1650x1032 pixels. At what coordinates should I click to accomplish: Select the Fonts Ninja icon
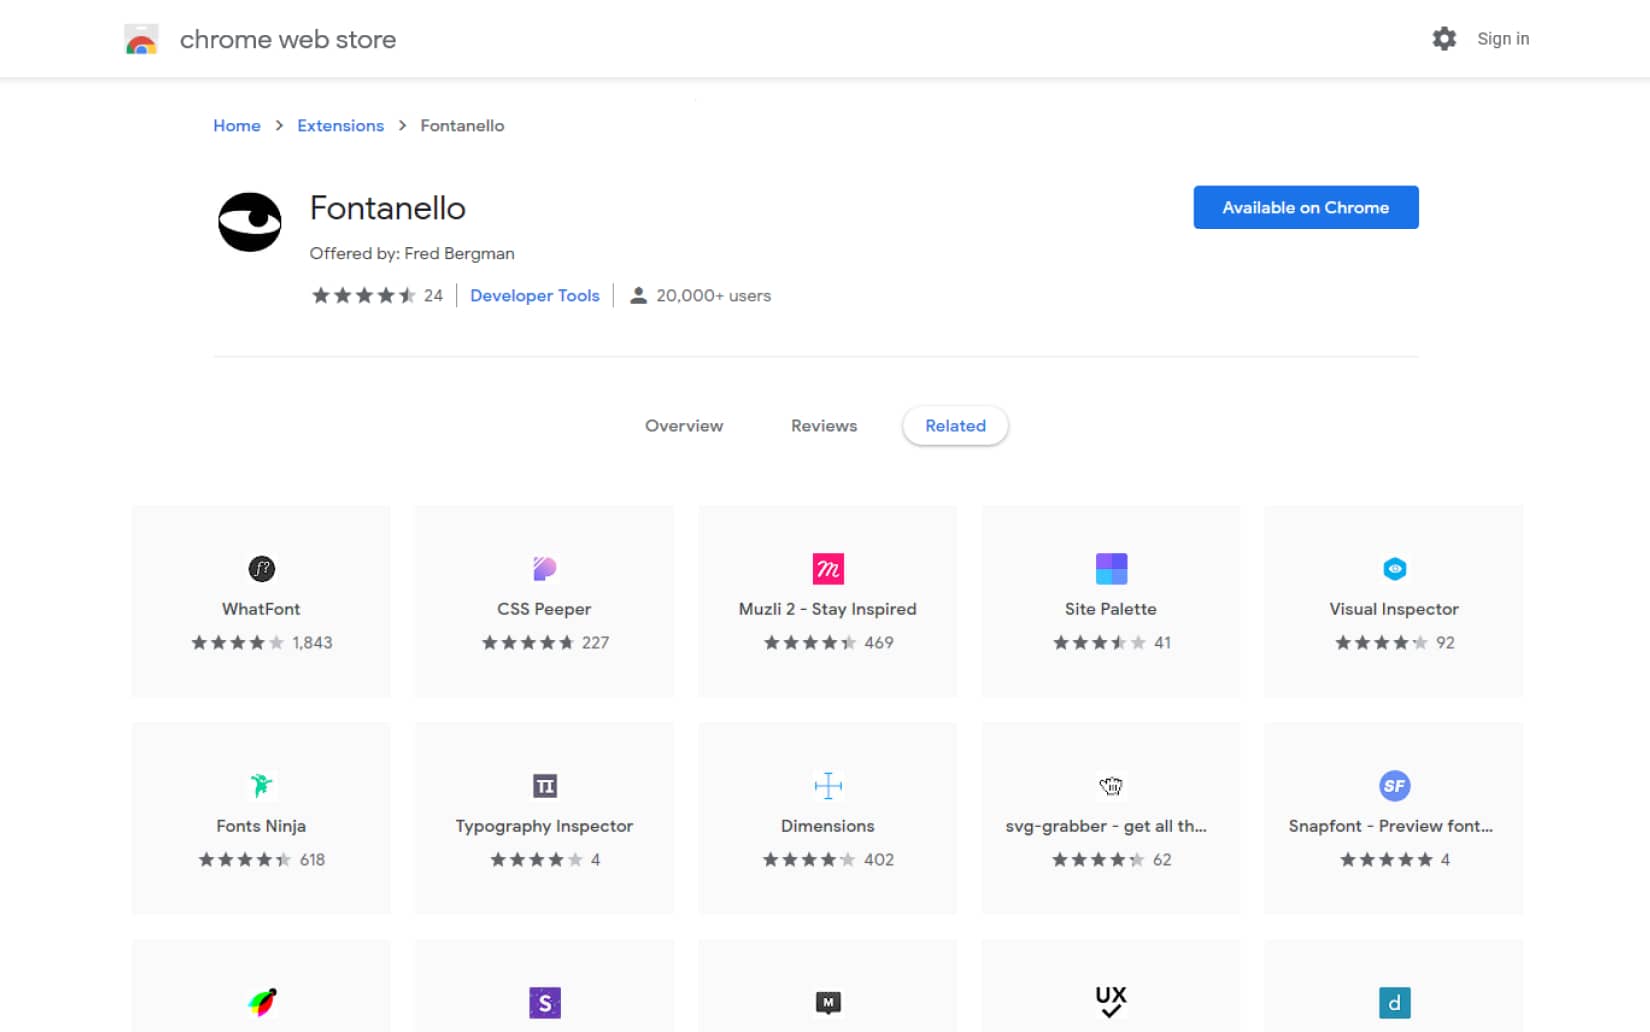click(260, 786)
